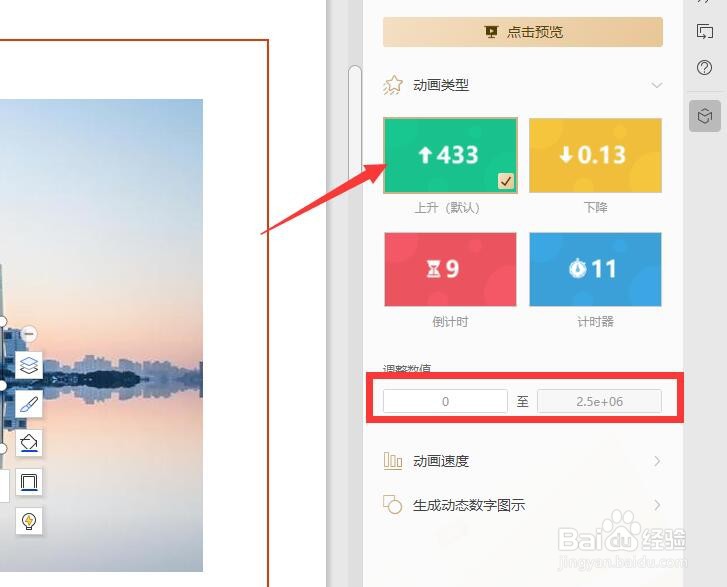727x587 pixels.
Task: Collapse the 动画类型 section chevron
Action: tap(657, 85)
